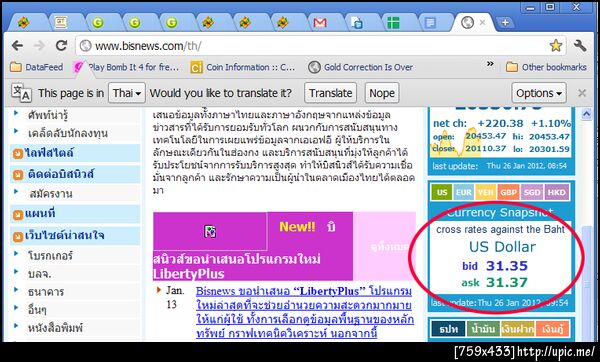Viewport: 600px width, 362px height.
Task: Click the อื่นๆ sidebar link
Action: pos(37,310)
